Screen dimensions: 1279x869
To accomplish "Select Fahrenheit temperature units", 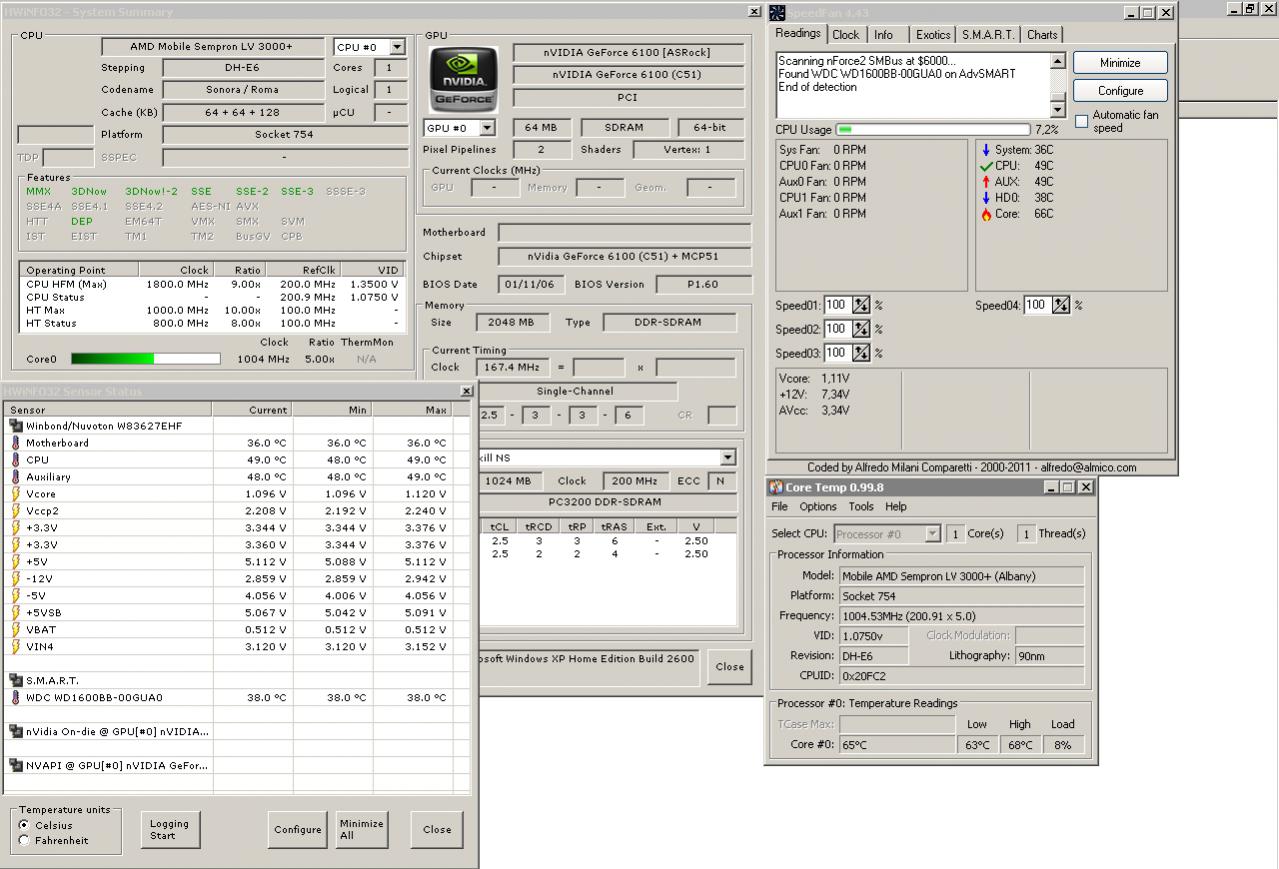I will pos(24,841).
